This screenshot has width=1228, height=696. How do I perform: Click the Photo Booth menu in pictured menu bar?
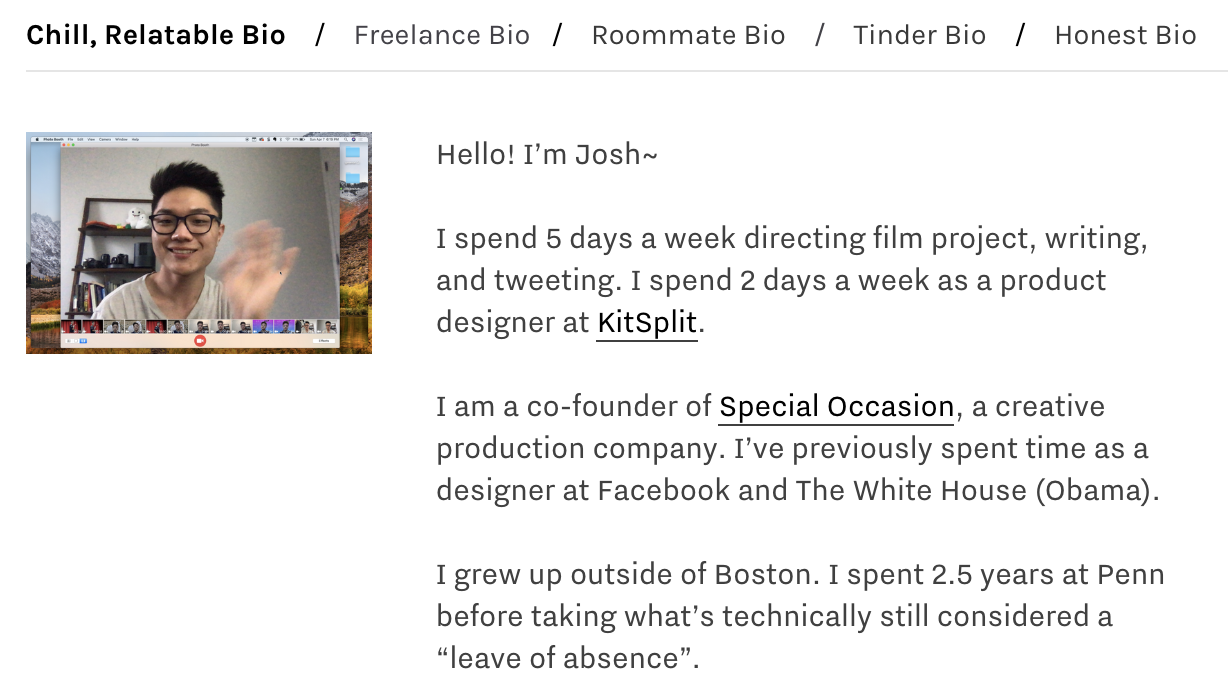(53, 139)
